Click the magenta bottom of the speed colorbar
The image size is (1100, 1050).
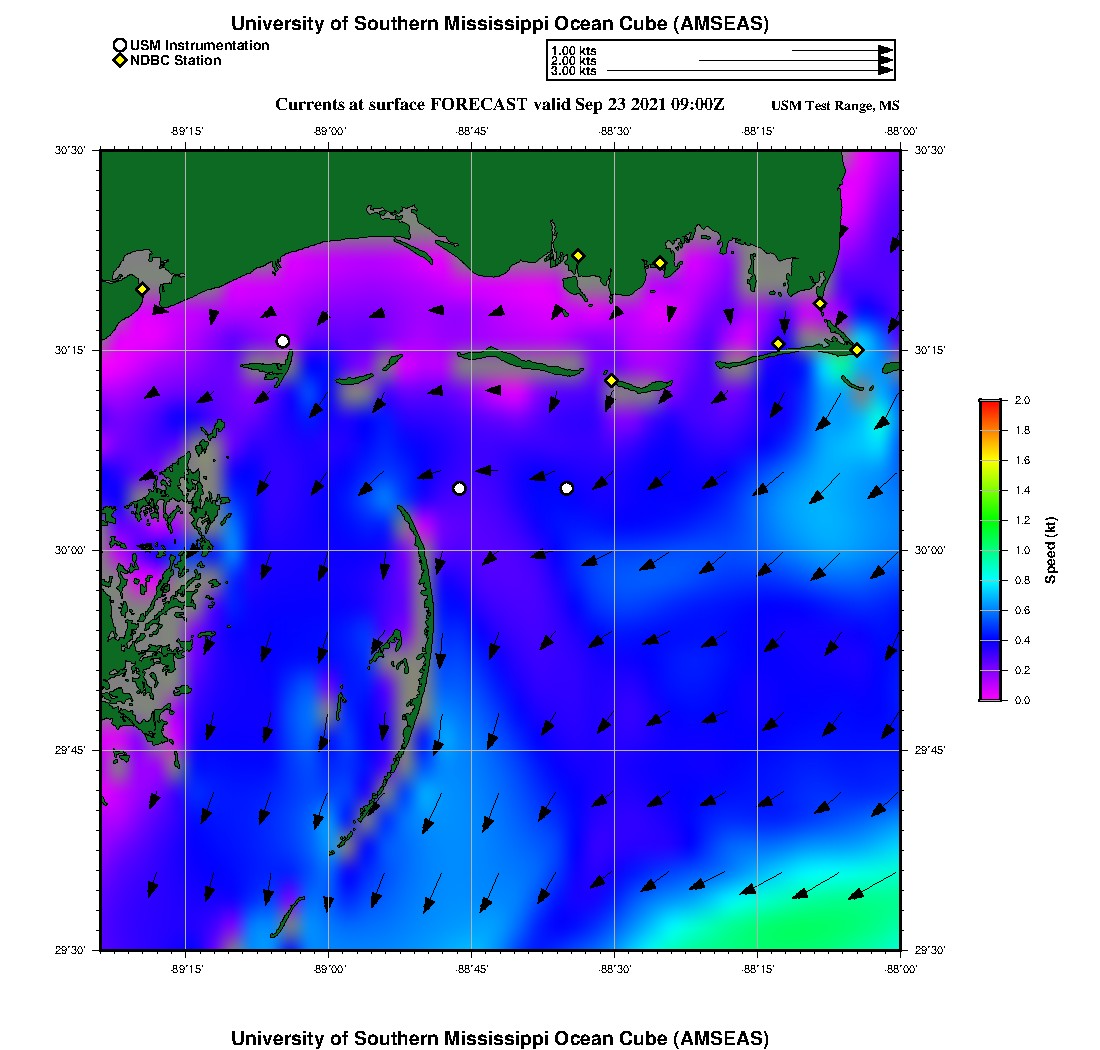991,696
